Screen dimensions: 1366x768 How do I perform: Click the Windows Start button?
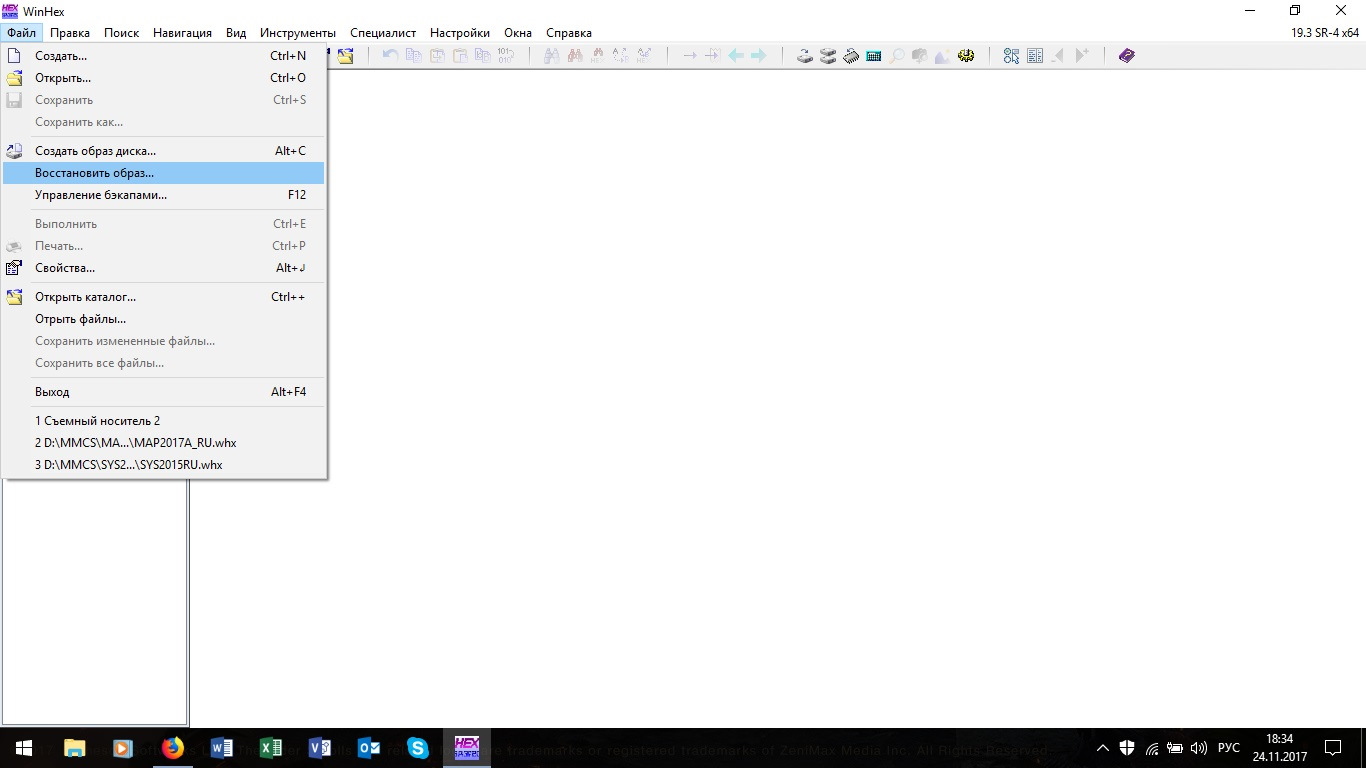coord(23,747)
